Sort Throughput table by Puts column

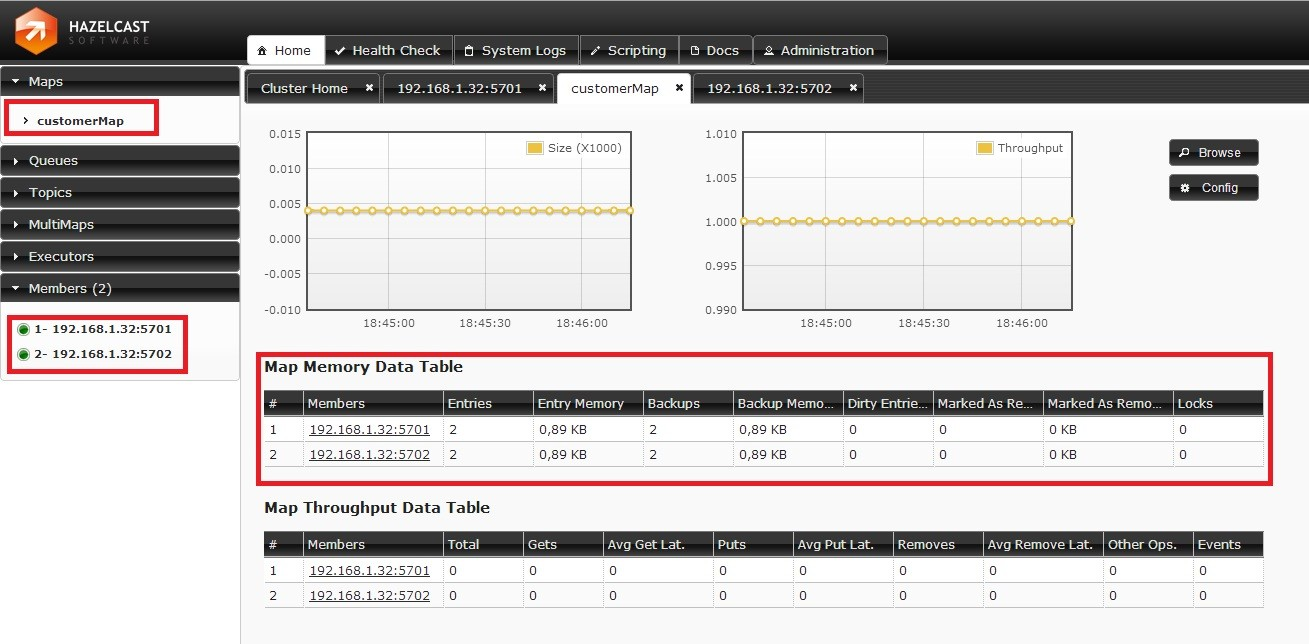(753, 544)
